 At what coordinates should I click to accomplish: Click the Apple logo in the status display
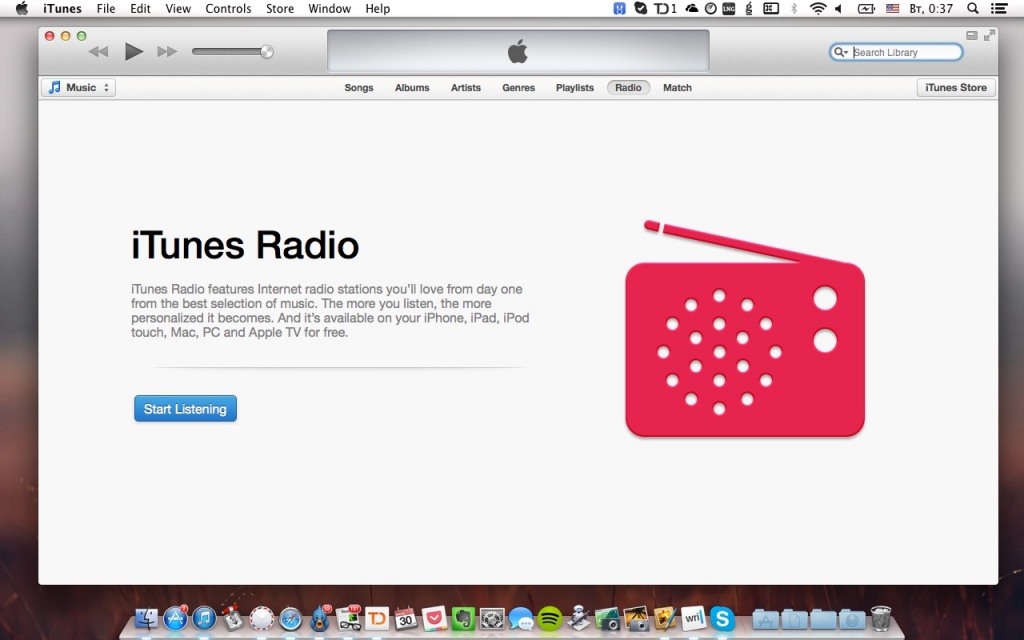[x=517, y=51]
